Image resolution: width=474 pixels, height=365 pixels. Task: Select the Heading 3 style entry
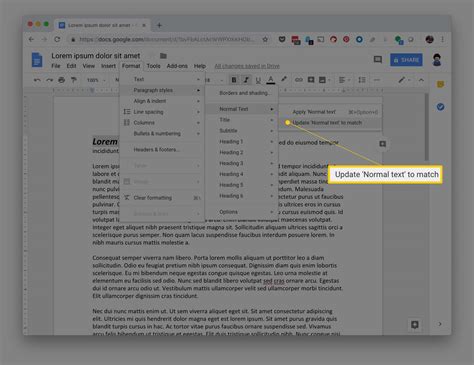[242, 163]
